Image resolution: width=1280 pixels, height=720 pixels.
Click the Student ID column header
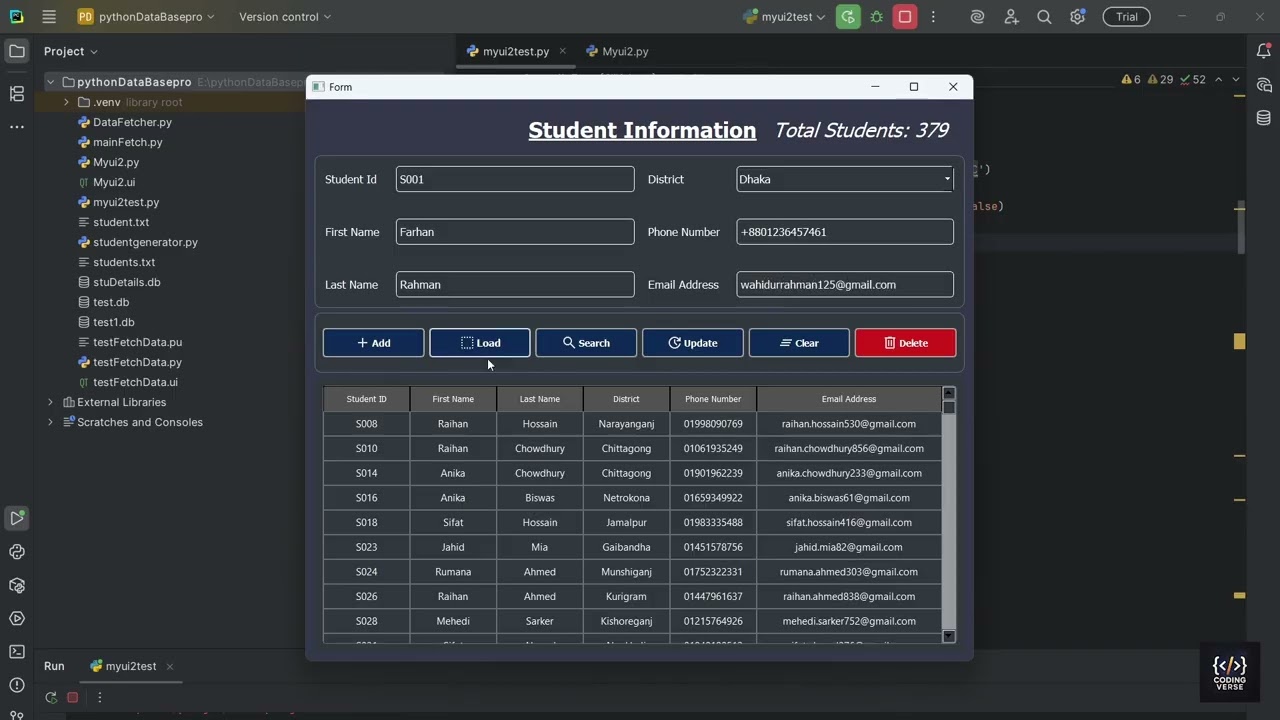click(366, 399)
